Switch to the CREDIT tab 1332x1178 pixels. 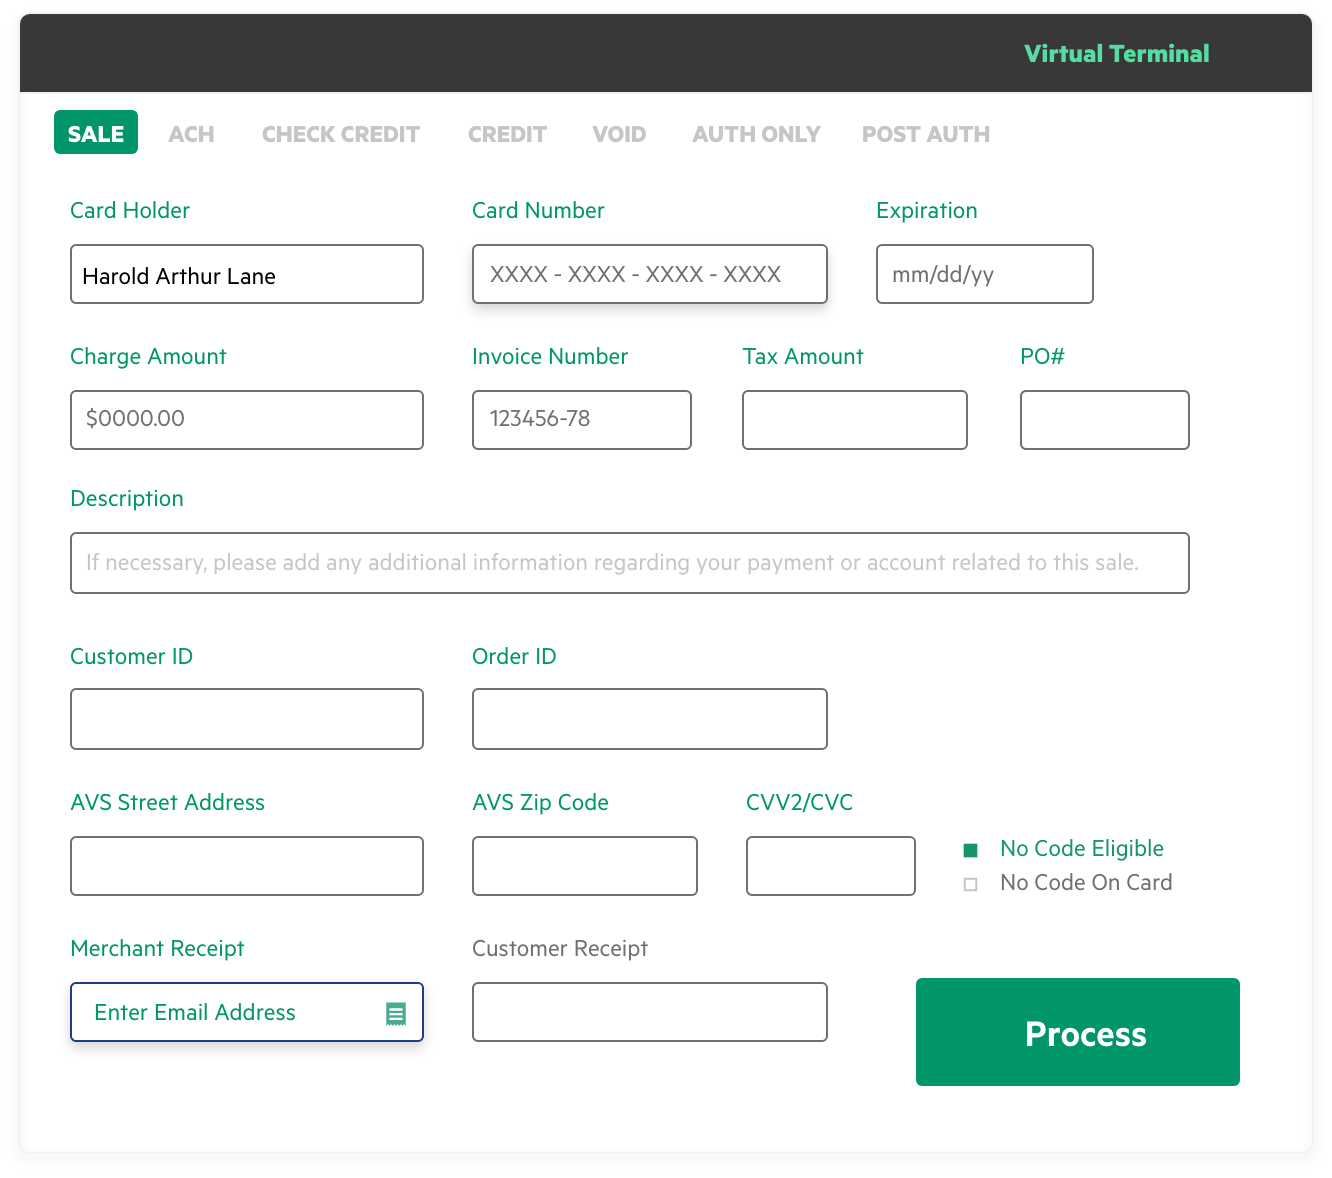(x=507, y=133)
